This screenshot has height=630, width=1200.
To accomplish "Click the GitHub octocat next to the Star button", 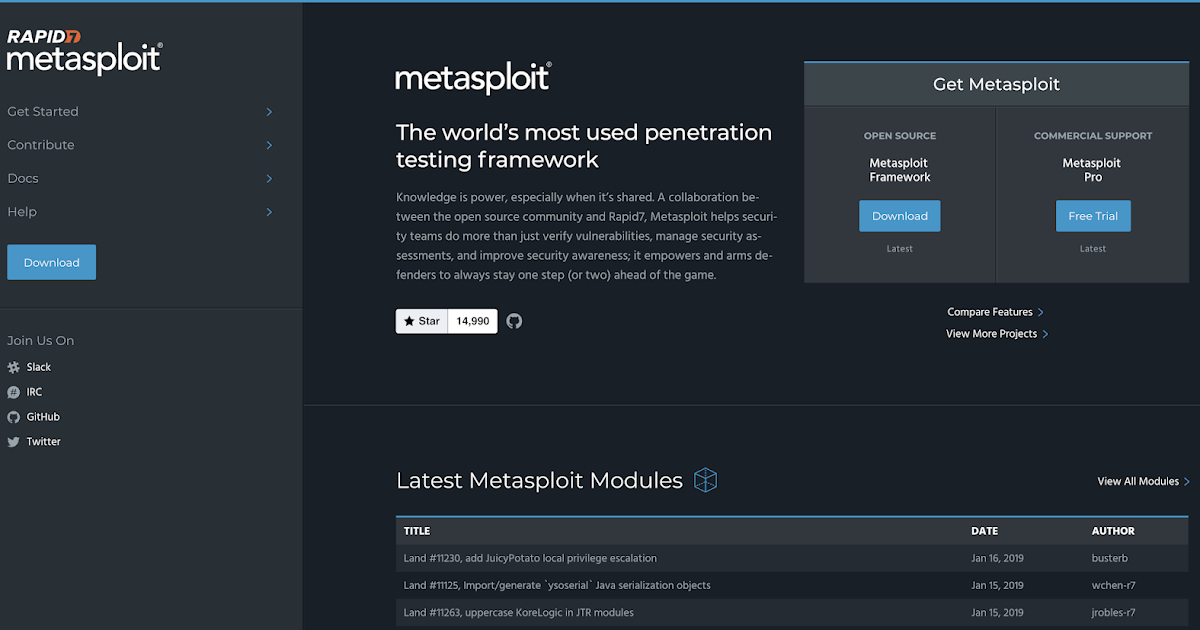I will 514,320.
